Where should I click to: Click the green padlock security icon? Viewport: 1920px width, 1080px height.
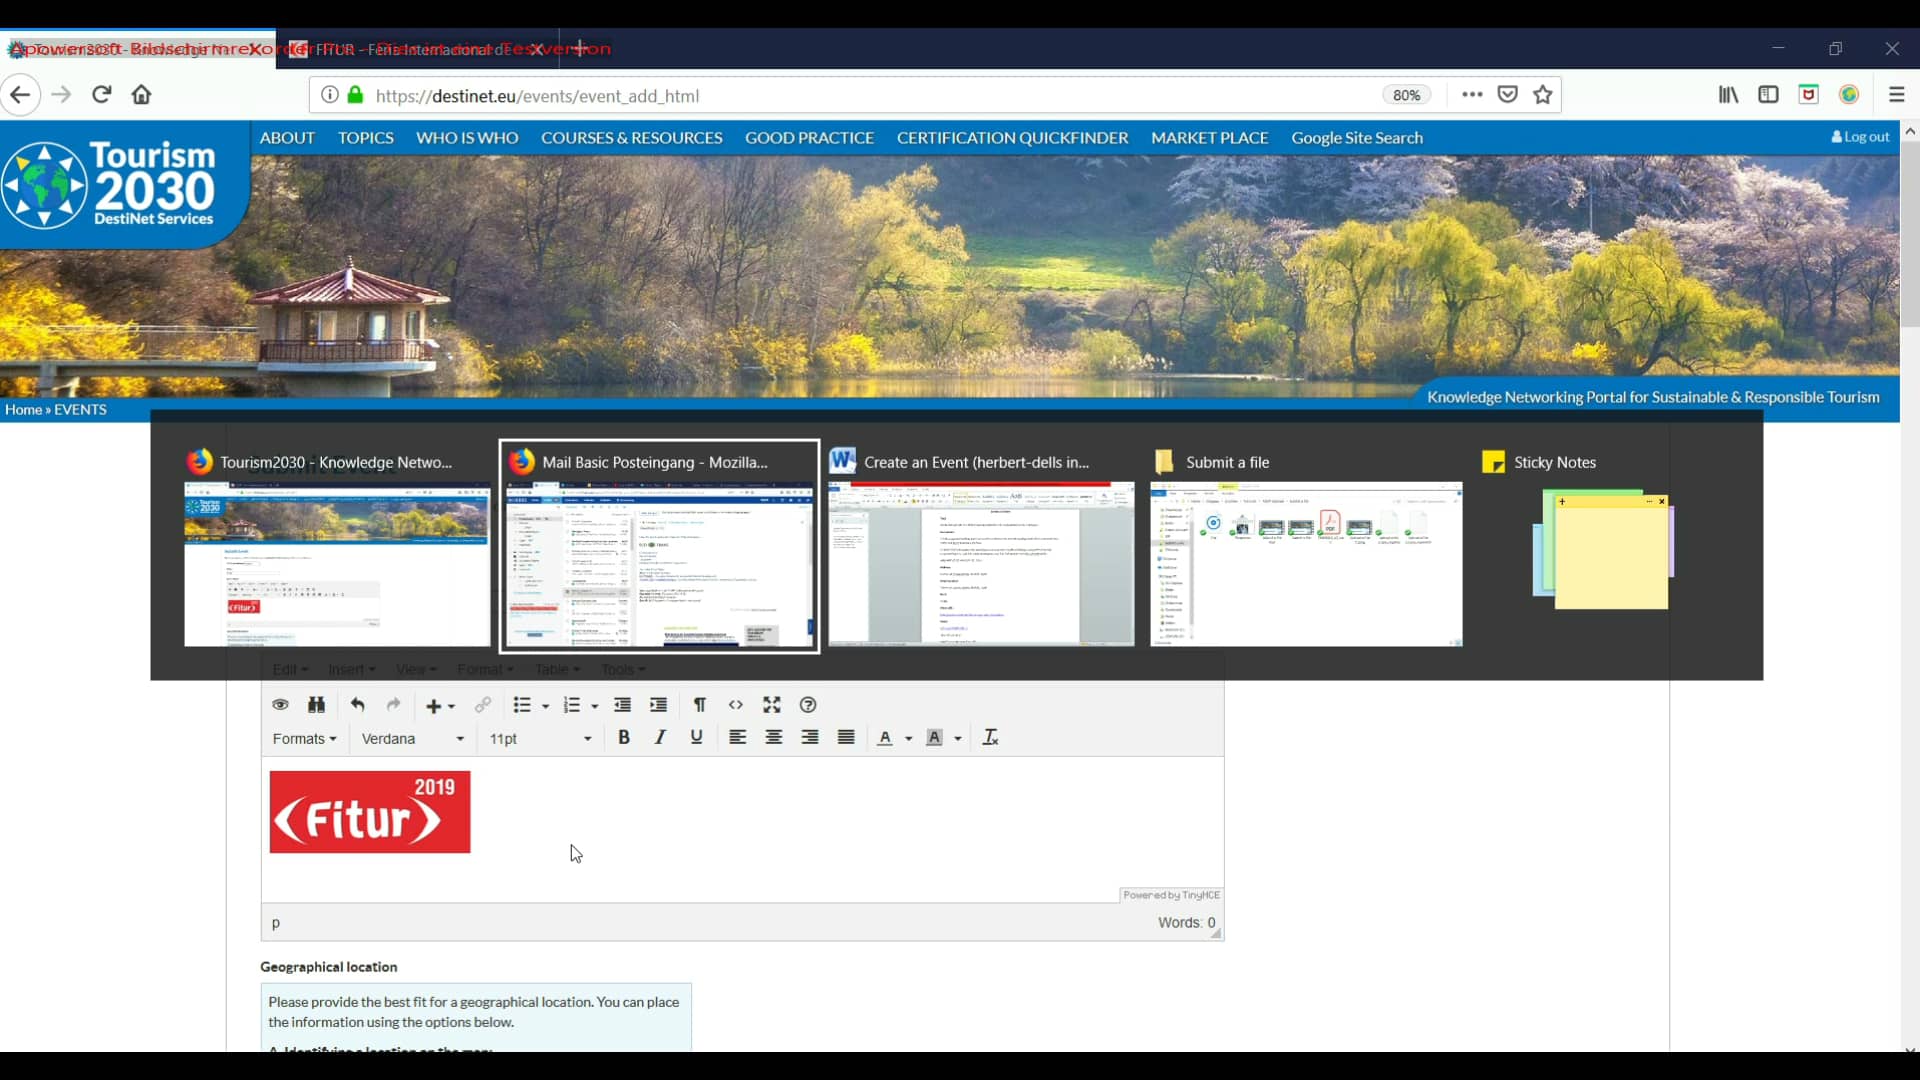(x=355, y=95)
